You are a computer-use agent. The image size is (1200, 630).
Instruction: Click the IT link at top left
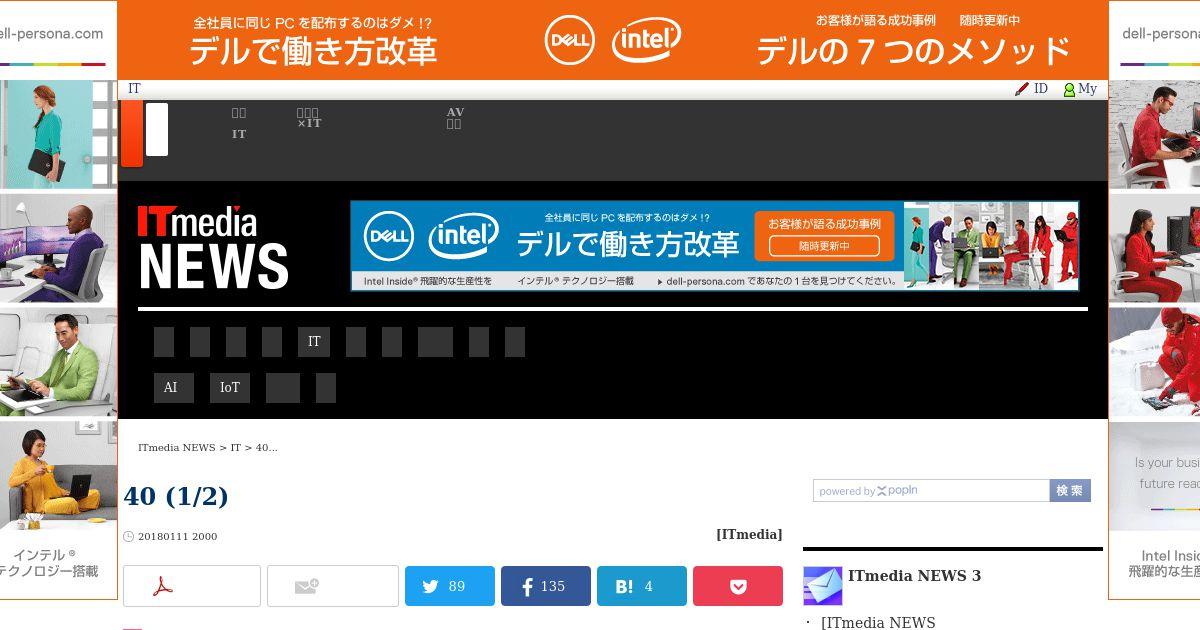pyautogui.click(x=134, y=89)
